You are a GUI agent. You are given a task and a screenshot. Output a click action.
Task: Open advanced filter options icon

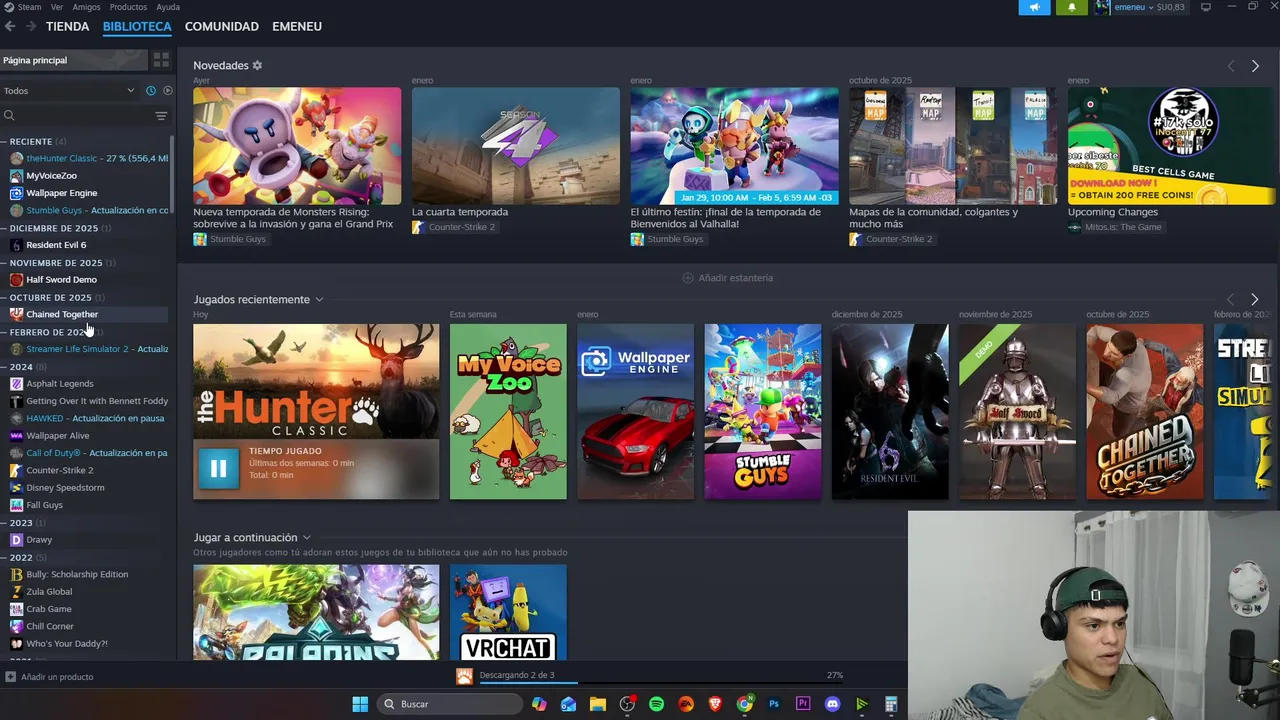(x=161, y=116)
